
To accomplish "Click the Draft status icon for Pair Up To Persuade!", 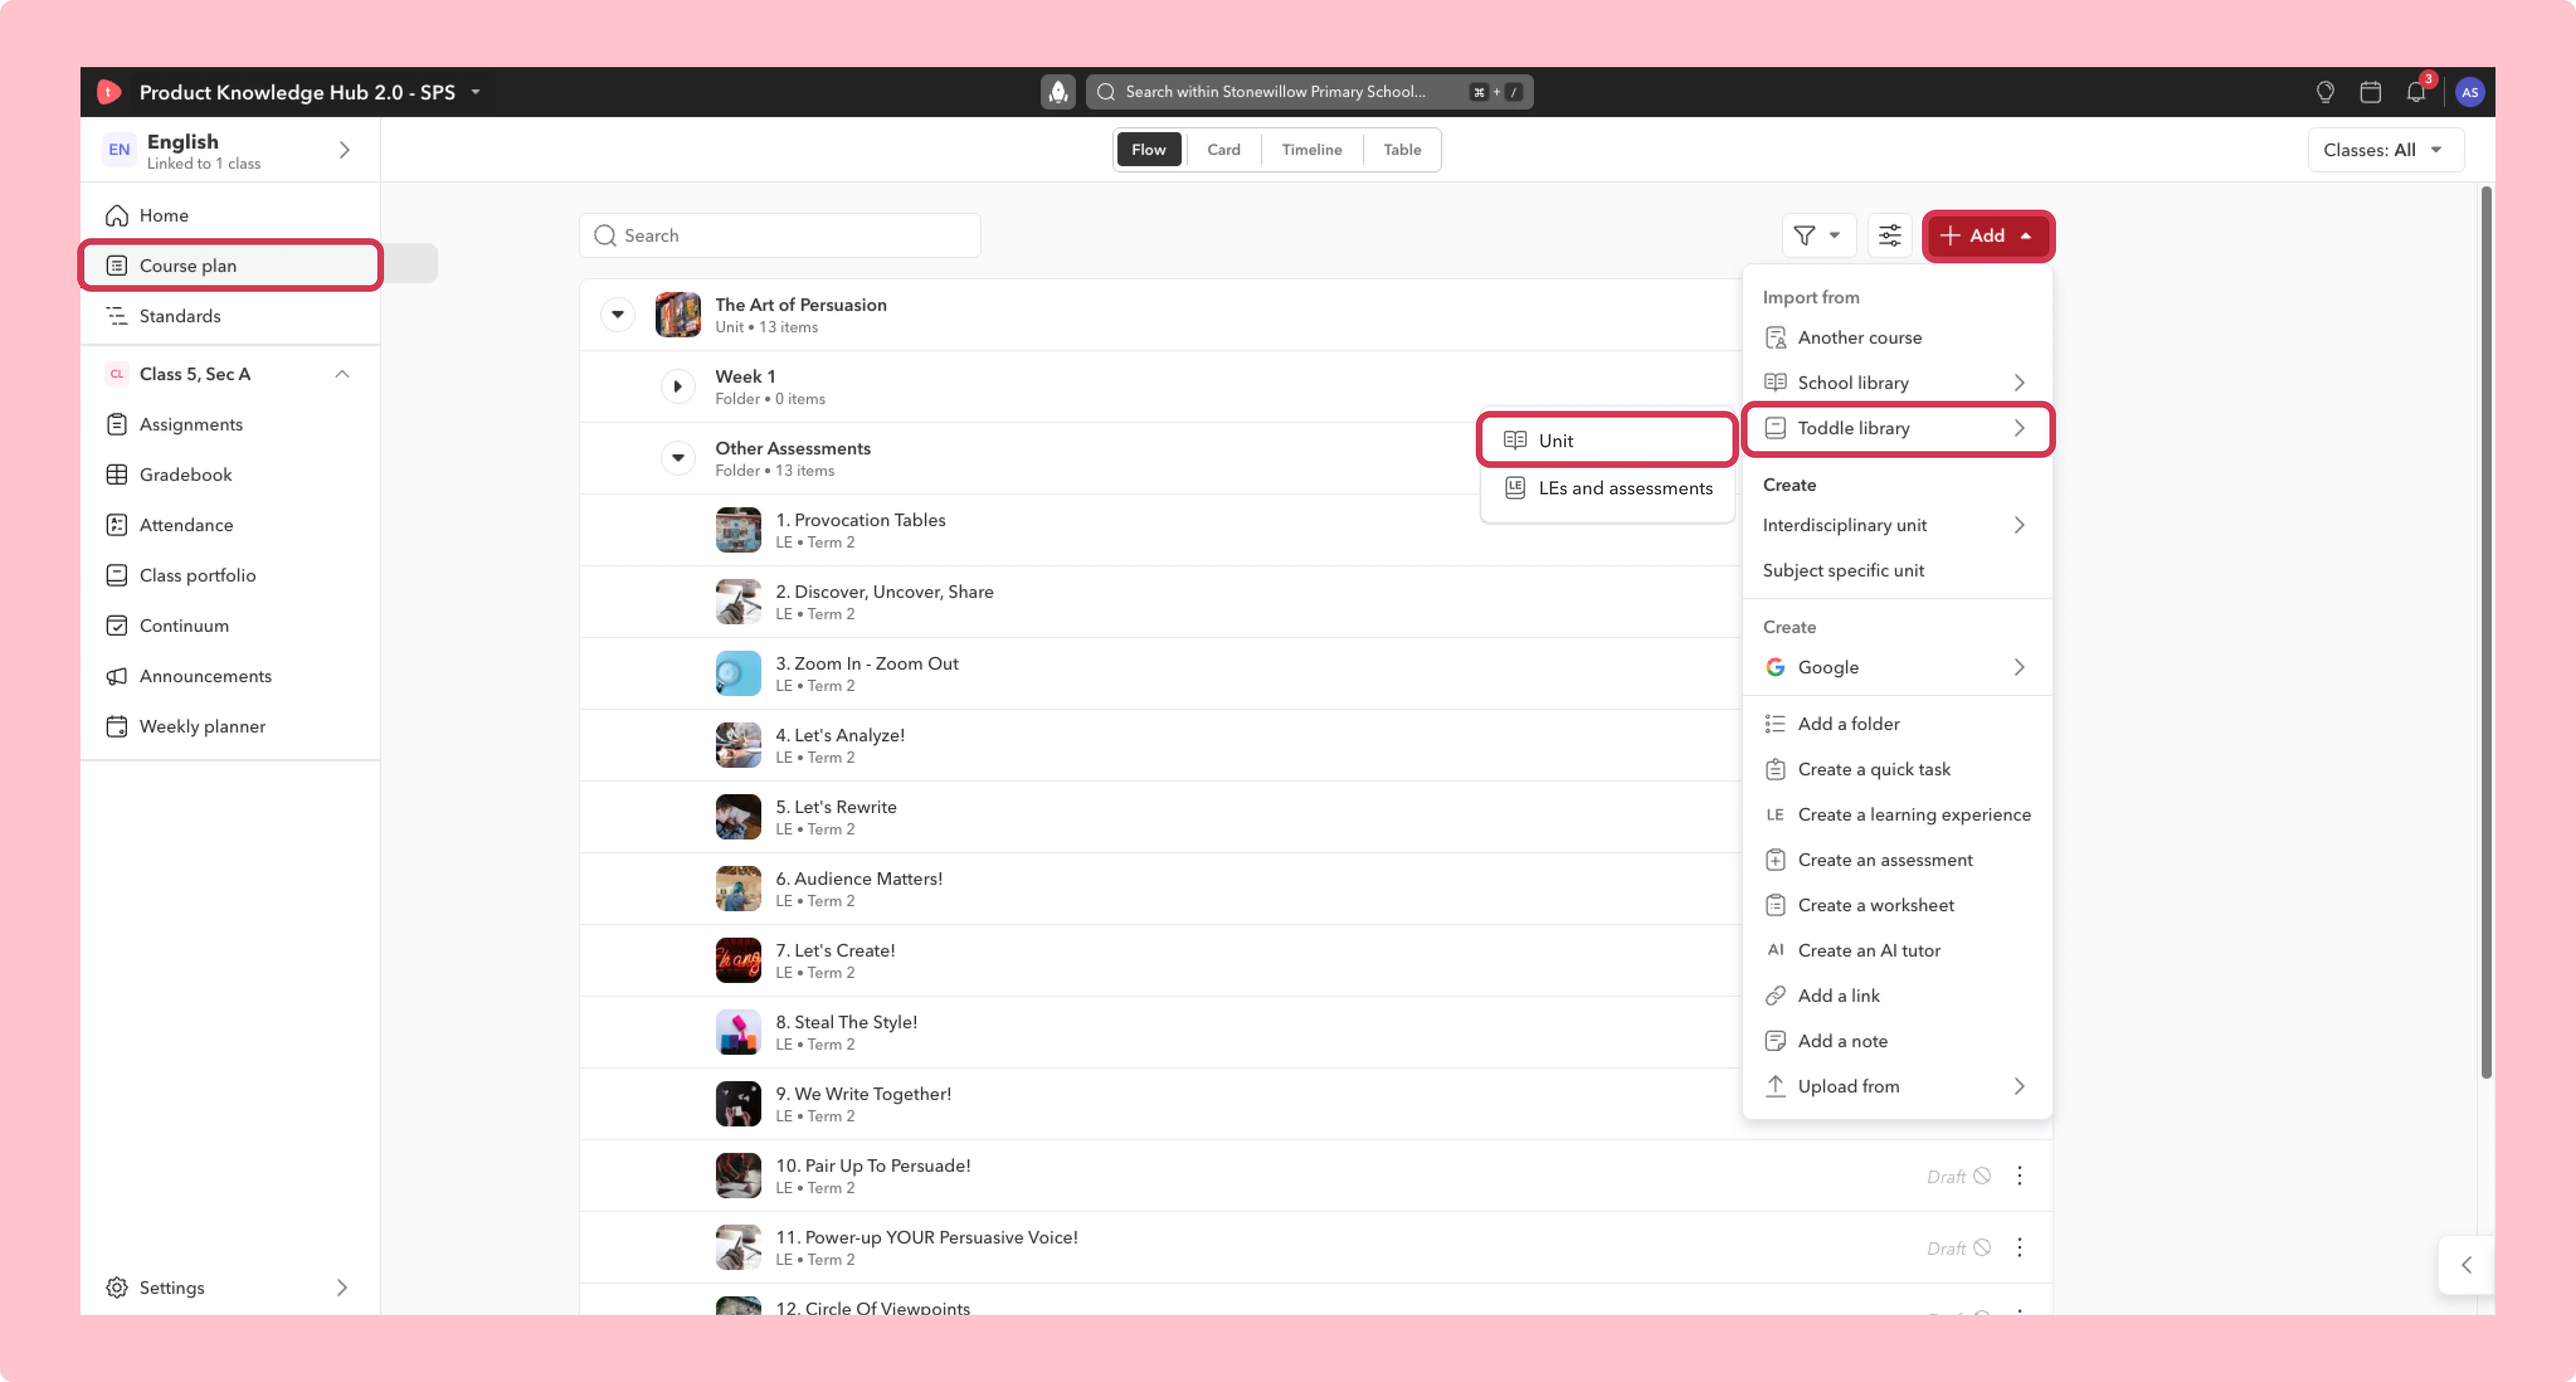I will 1982,1176.
